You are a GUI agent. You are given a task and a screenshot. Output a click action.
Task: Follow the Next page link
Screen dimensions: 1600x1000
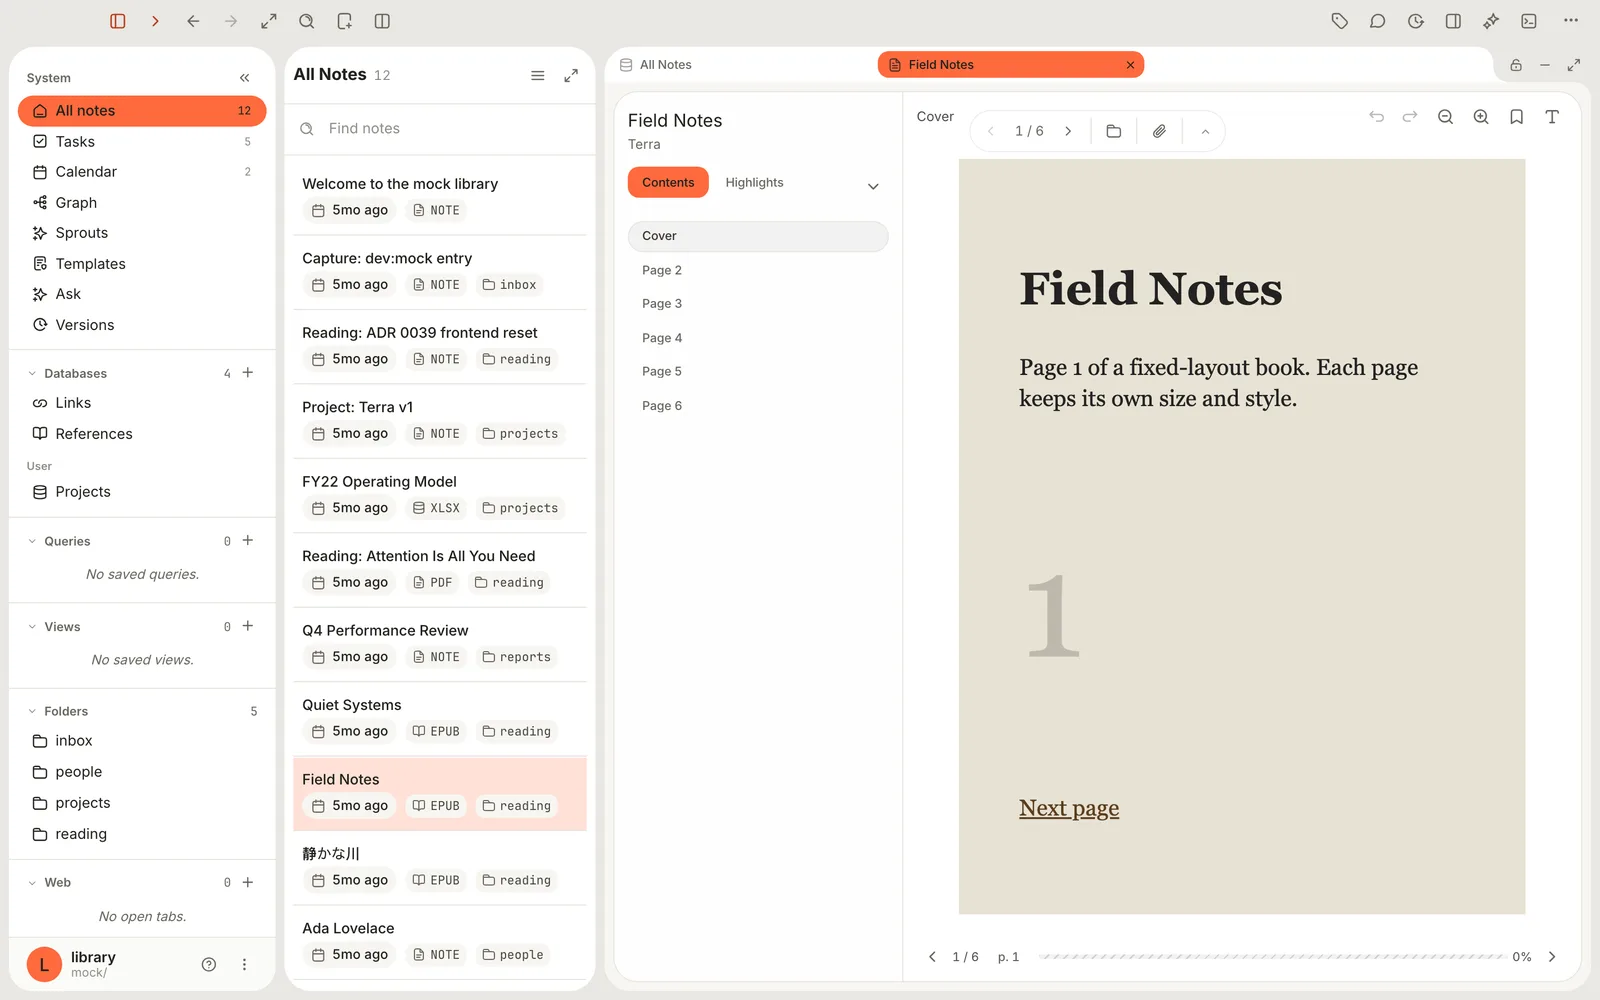pyautogui.click(x=1069, y=808)
